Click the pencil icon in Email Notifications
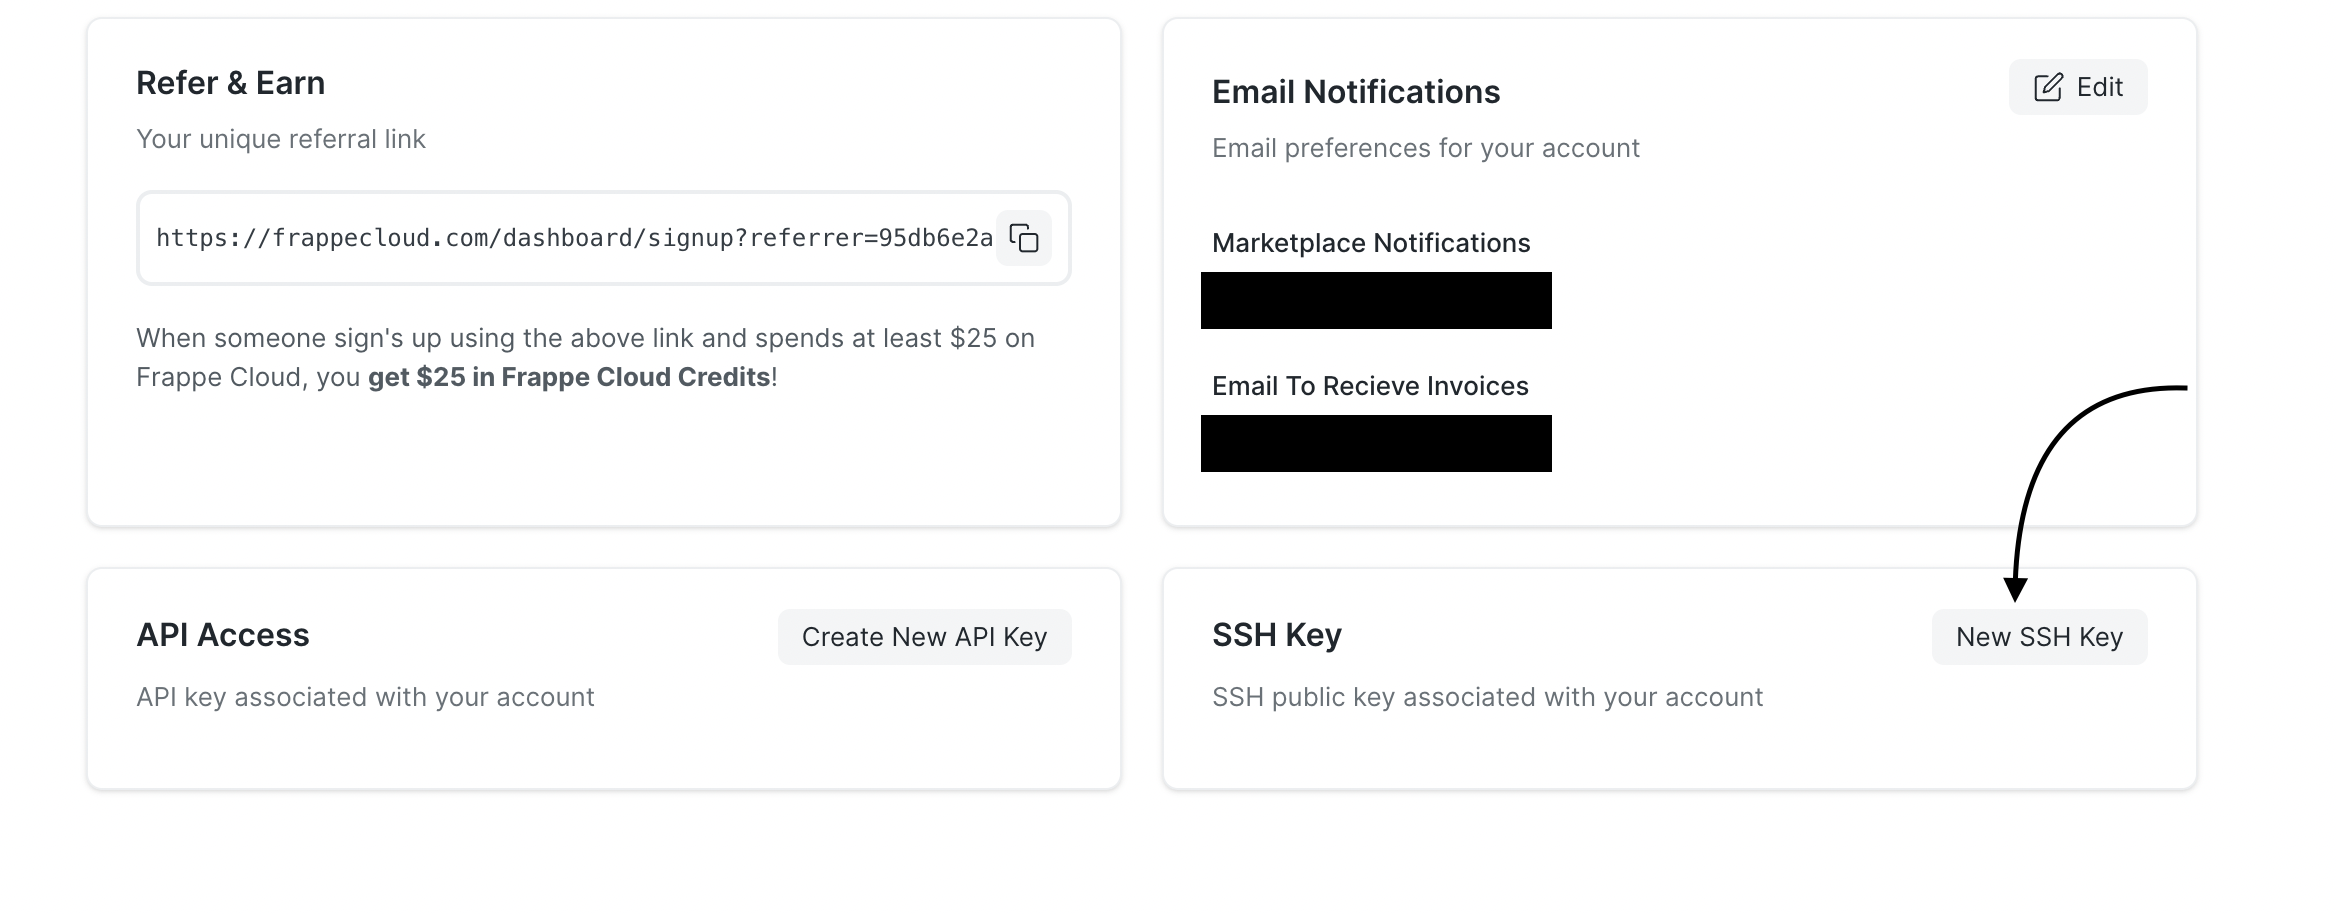 tap(2048, 87)
